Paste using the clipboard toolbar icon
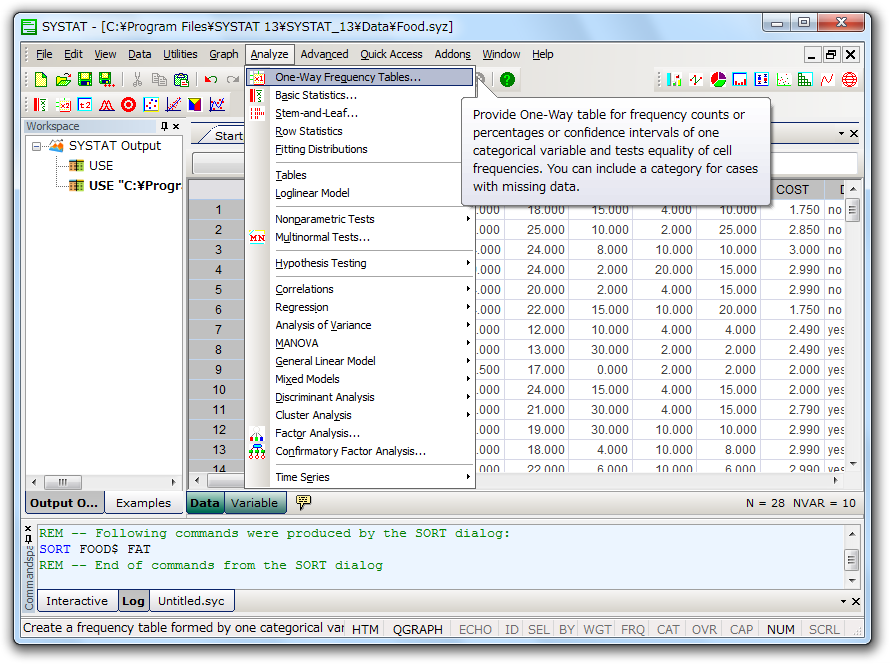Image resolution: width=890 pixels, height=664 pixels. click(181, 79)
